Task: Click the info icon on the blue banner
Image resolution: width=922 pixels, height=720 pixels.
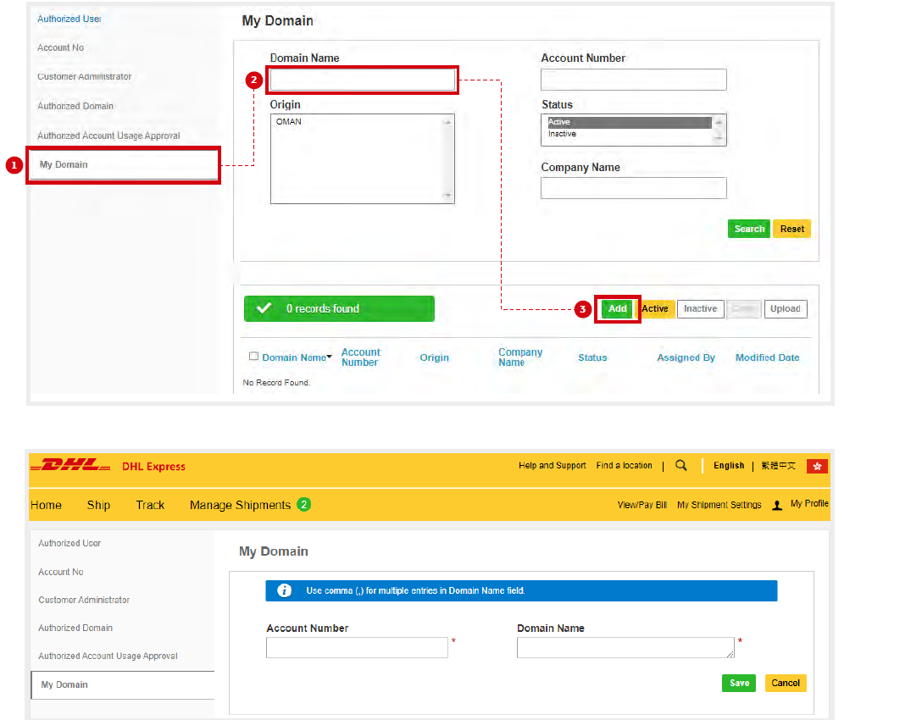Action: click(x=283, y=591)
